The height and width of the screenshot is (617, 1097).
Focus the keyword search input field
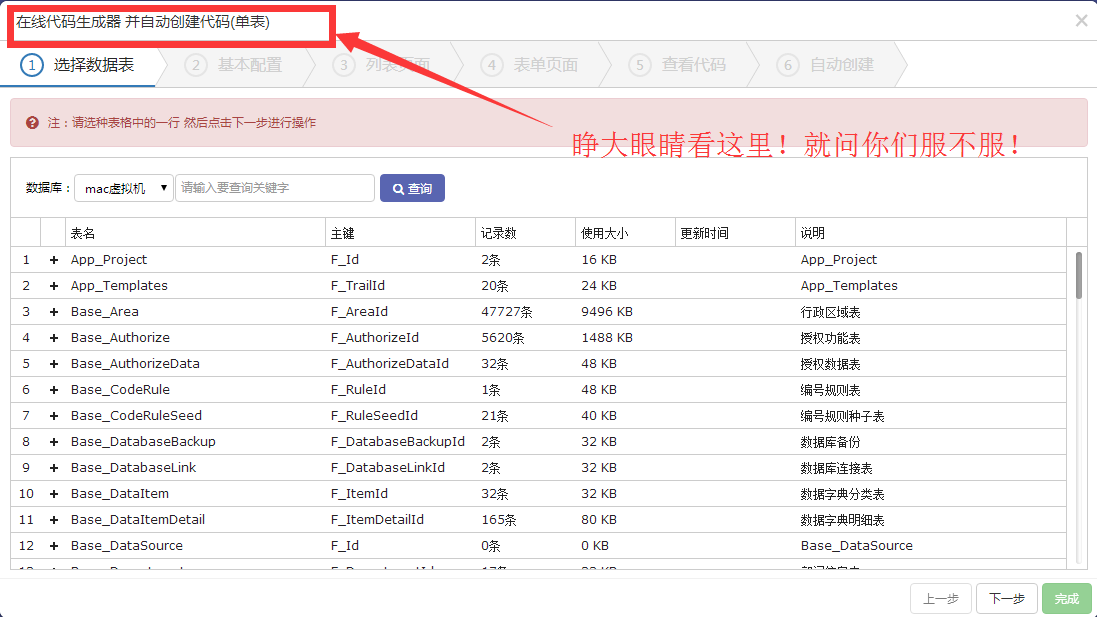tap(275, 188)
